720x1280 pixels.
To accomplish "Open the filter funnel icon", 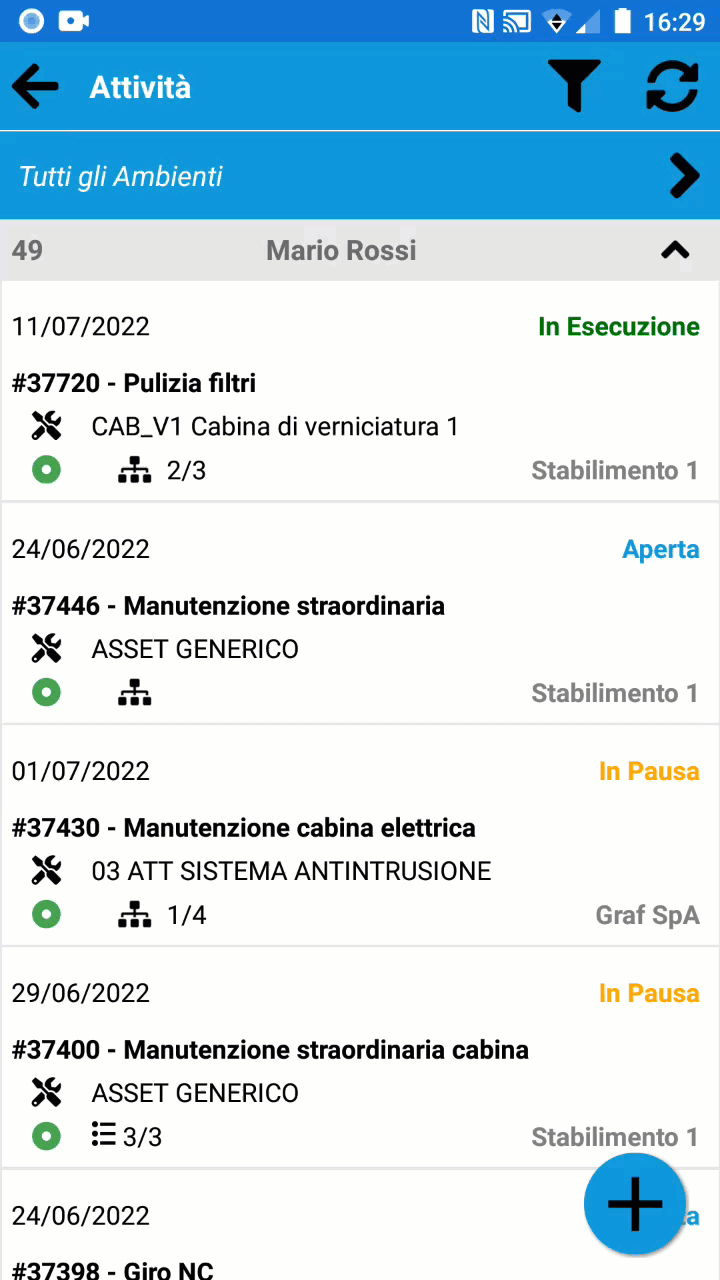I will (x=574, y=86).
